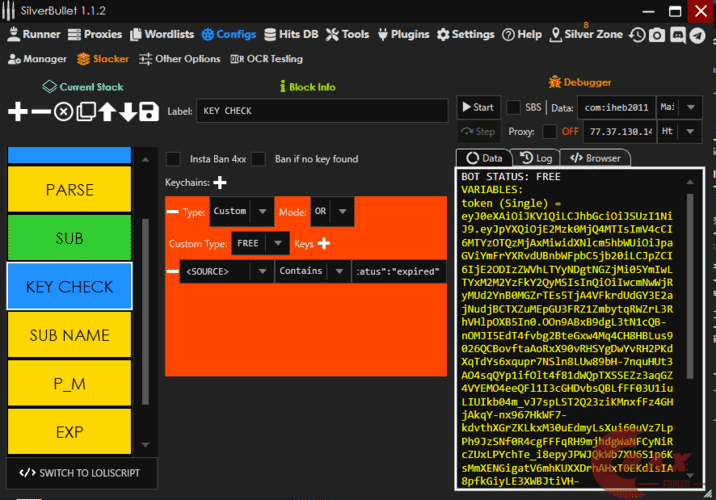The height and width of the screenshot is (500, 716).
Task: Move the selected block up with arrow icon
Action: (x=107, y=111)
